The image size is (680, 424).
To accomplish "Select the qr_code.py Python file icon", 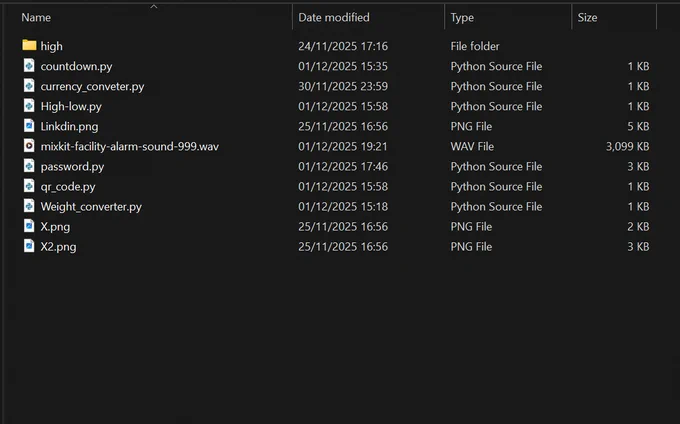I will [x=29, y=186].
